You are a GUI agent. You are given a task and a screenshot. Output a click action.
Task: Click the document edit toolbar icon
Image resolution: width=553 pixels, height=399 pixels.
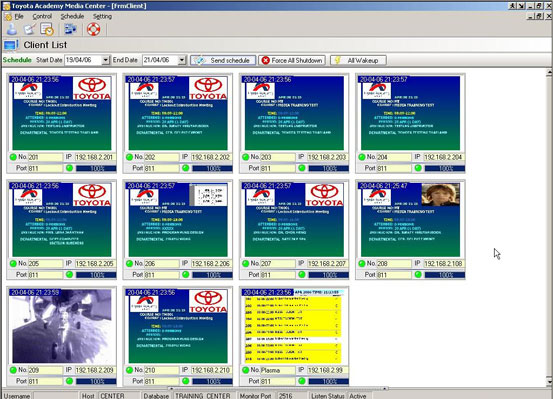point(29,29)
